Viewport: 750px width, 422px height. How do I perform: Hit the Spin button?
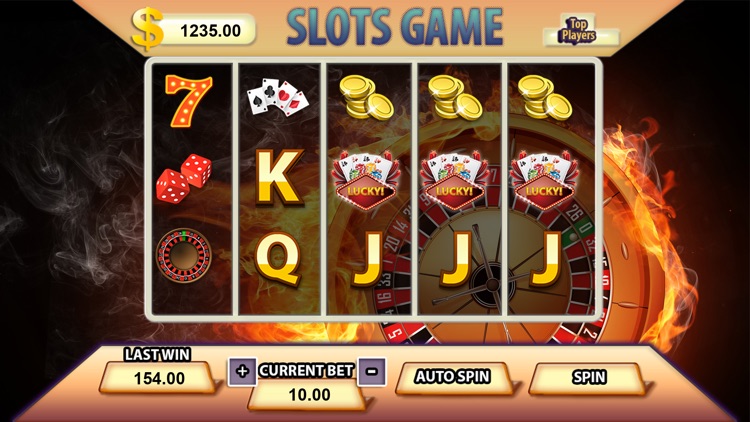pyautogui.click(x=589, y=377)
